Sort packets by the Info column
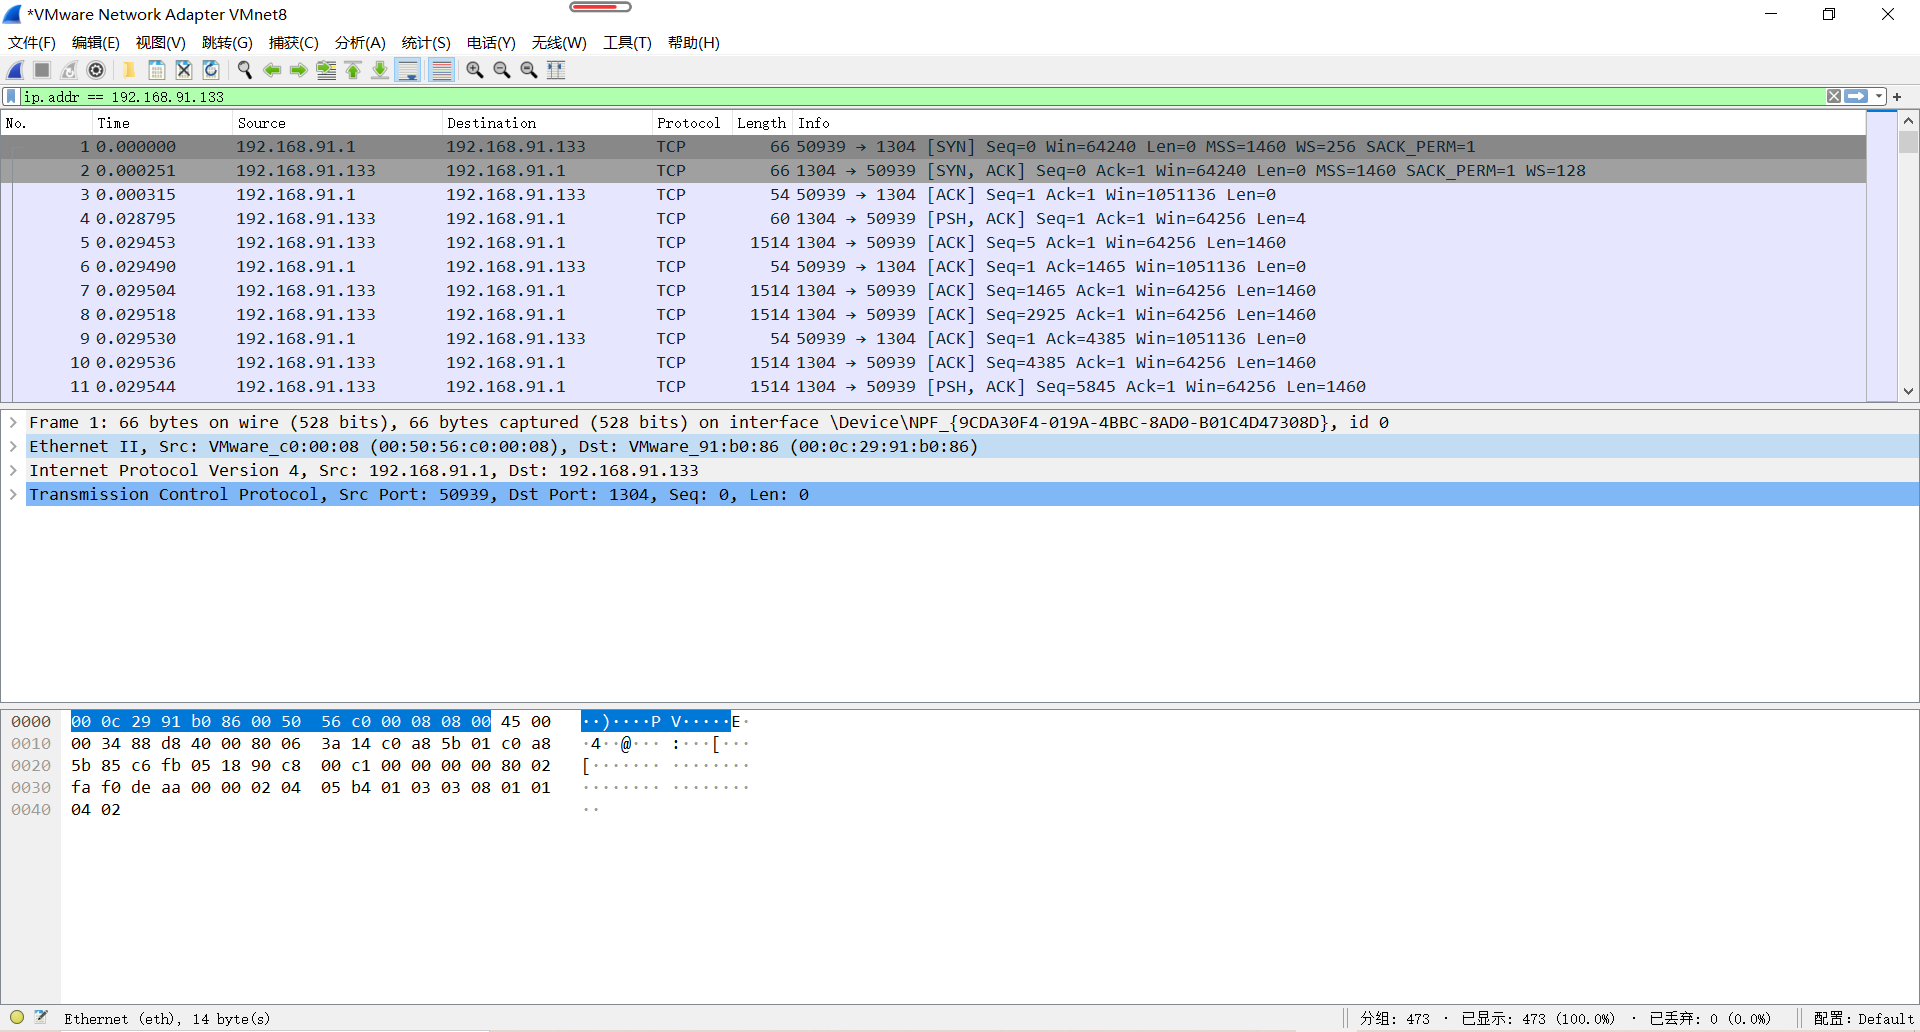Viewport: 1920px width, 1032px height. pyautogui.click(x=1329, y=123)
